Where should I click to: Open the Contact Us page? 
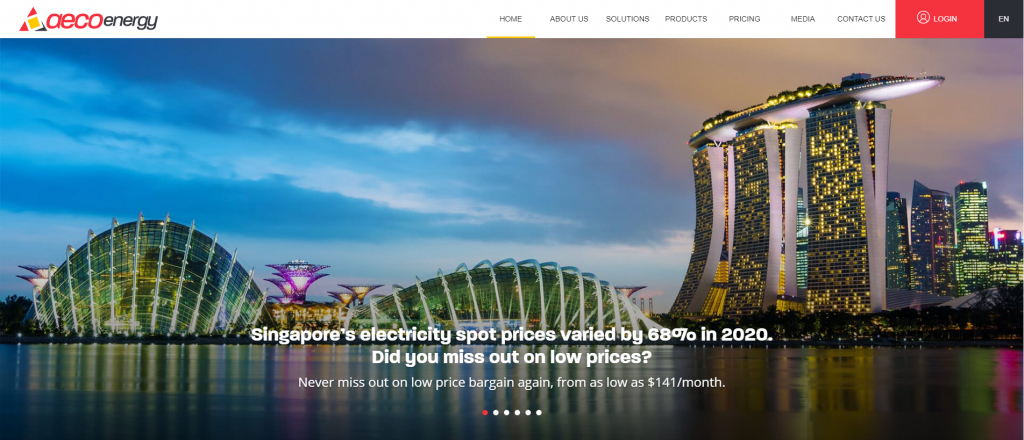tap(861, 19)
